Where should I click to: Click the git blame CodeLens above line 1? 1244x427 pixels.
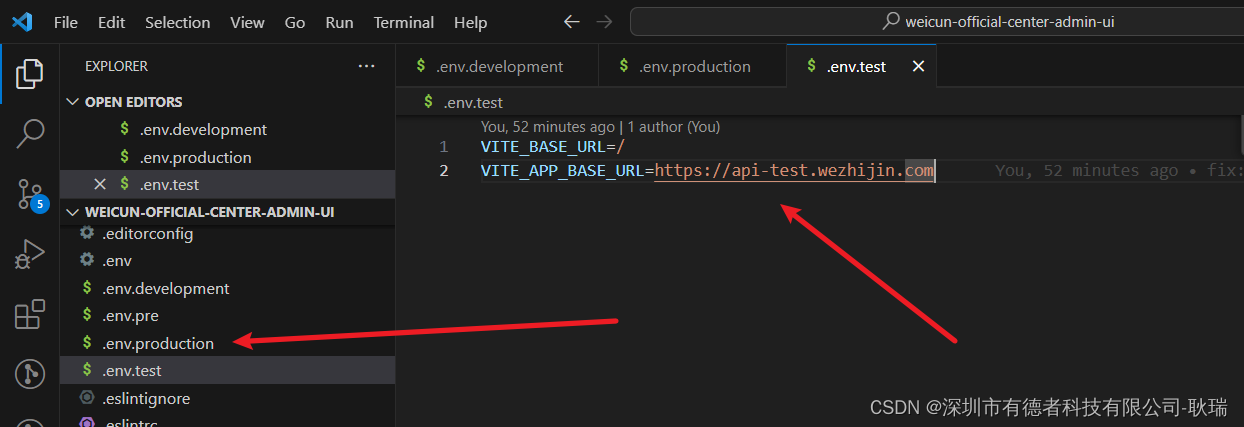[600, 127]
